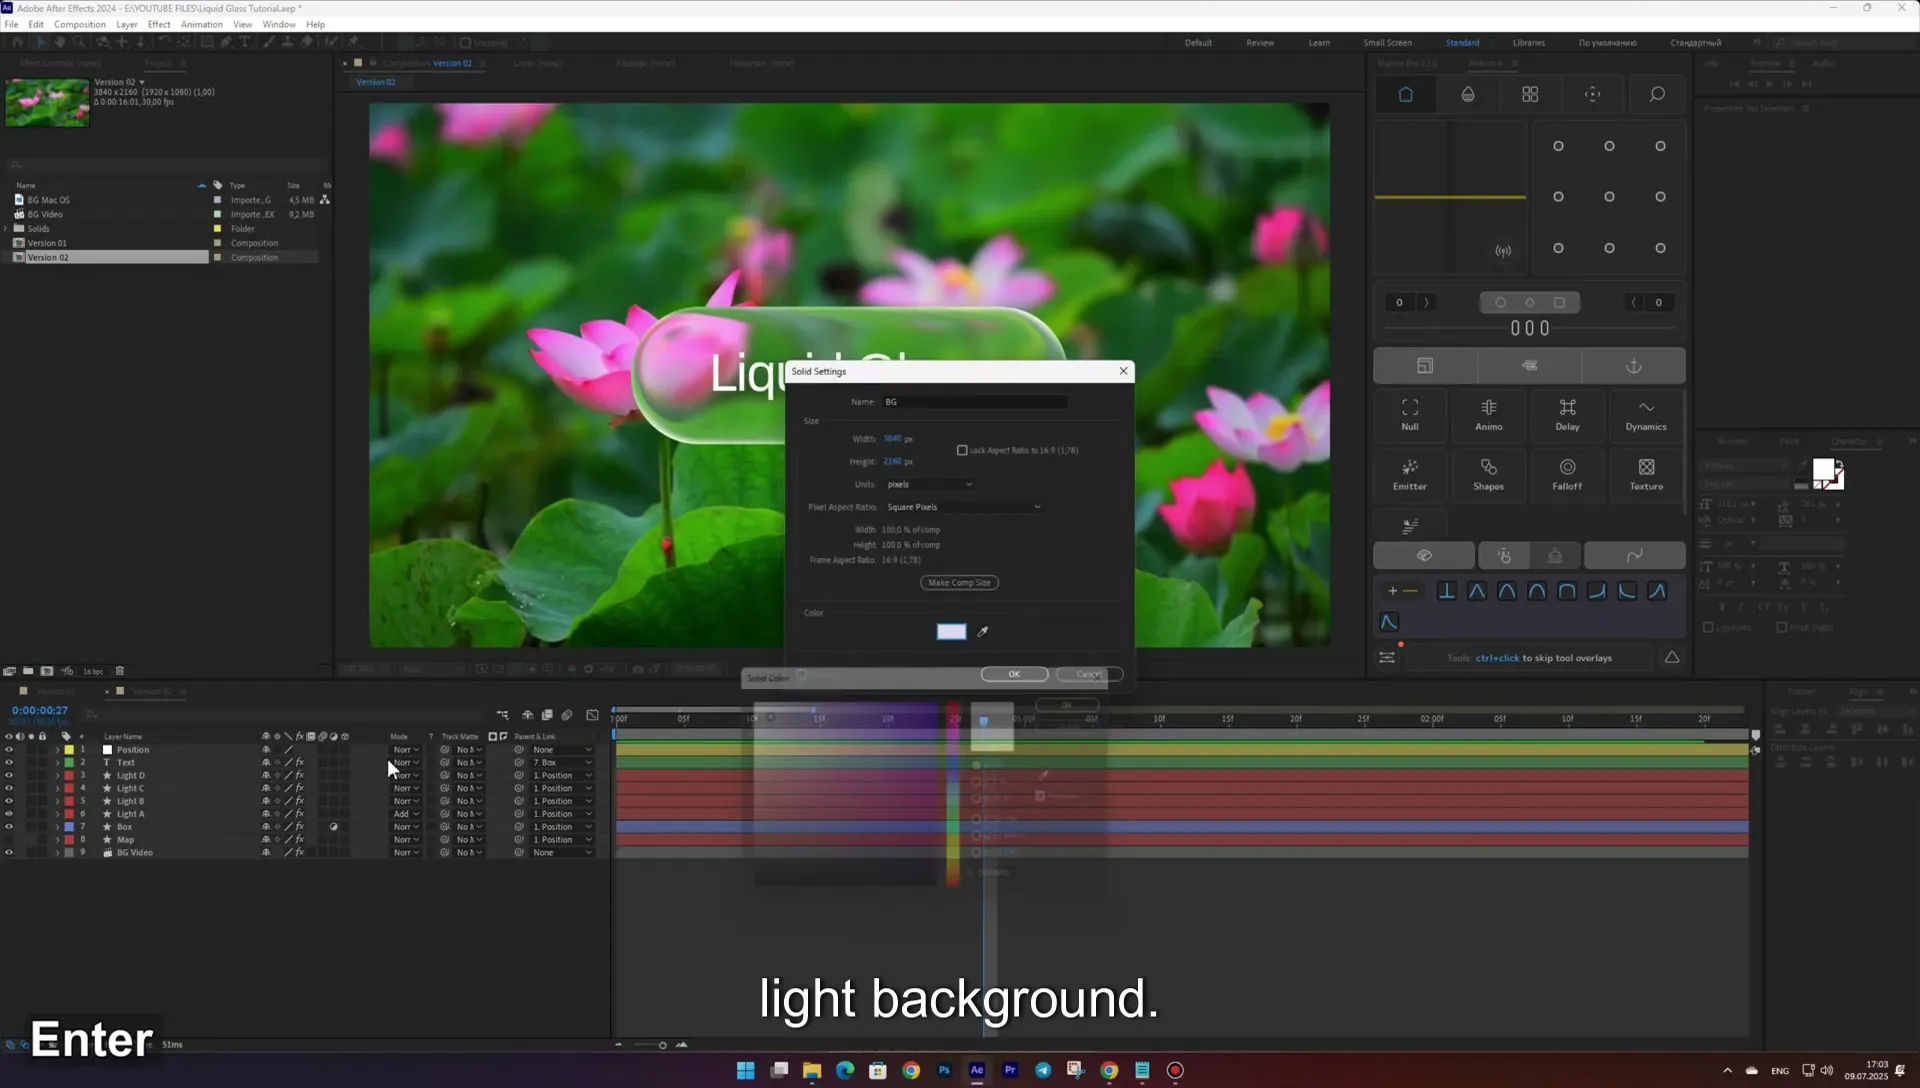Open Premiere Pro from taskbar

(1010, 1070)
